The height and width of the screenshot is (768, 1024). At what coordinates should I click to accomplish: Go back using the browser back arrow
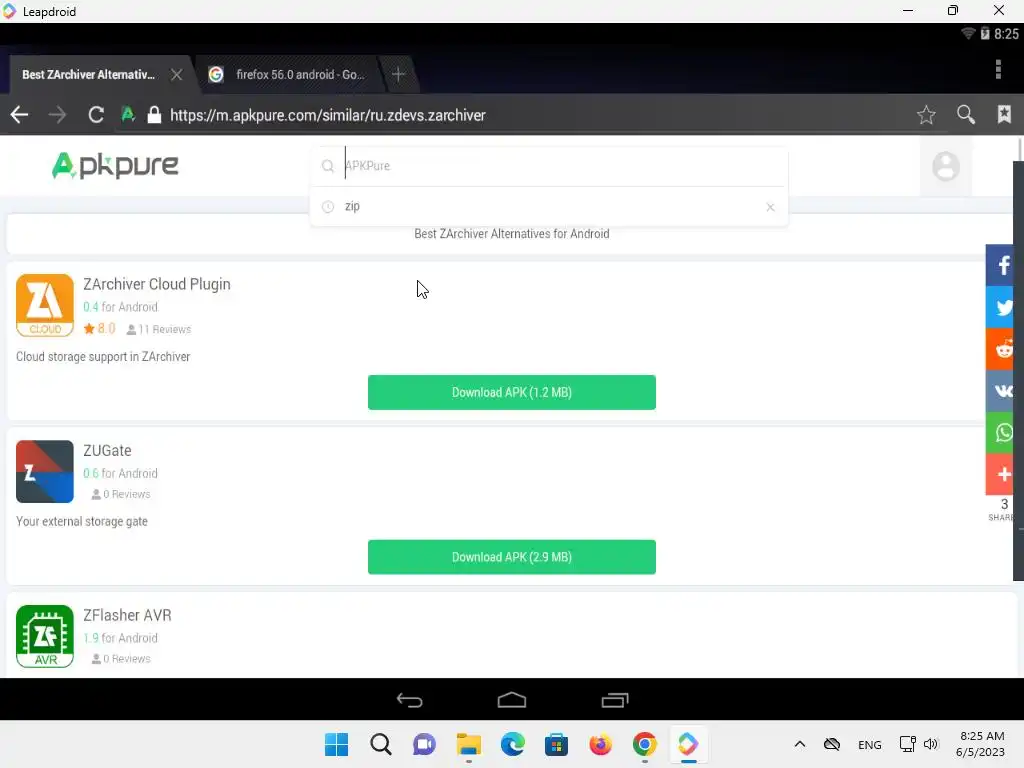(20, 115)
